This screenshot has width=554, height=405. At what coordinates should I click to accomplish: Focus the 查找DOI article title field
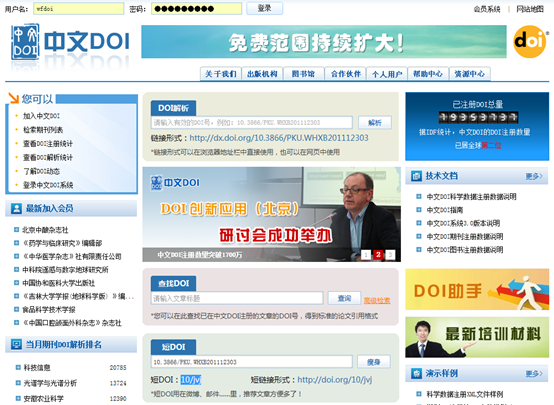pyautogui.click(x=237, y=298)
